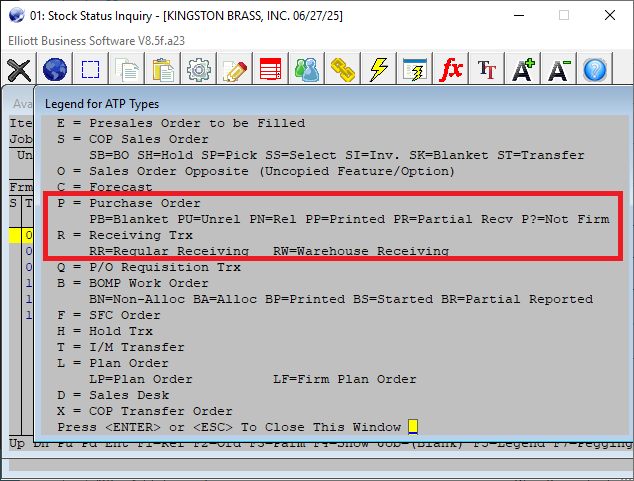Click the yellow lightning bolt icon

pyautogui.click(x=379, y=70)
